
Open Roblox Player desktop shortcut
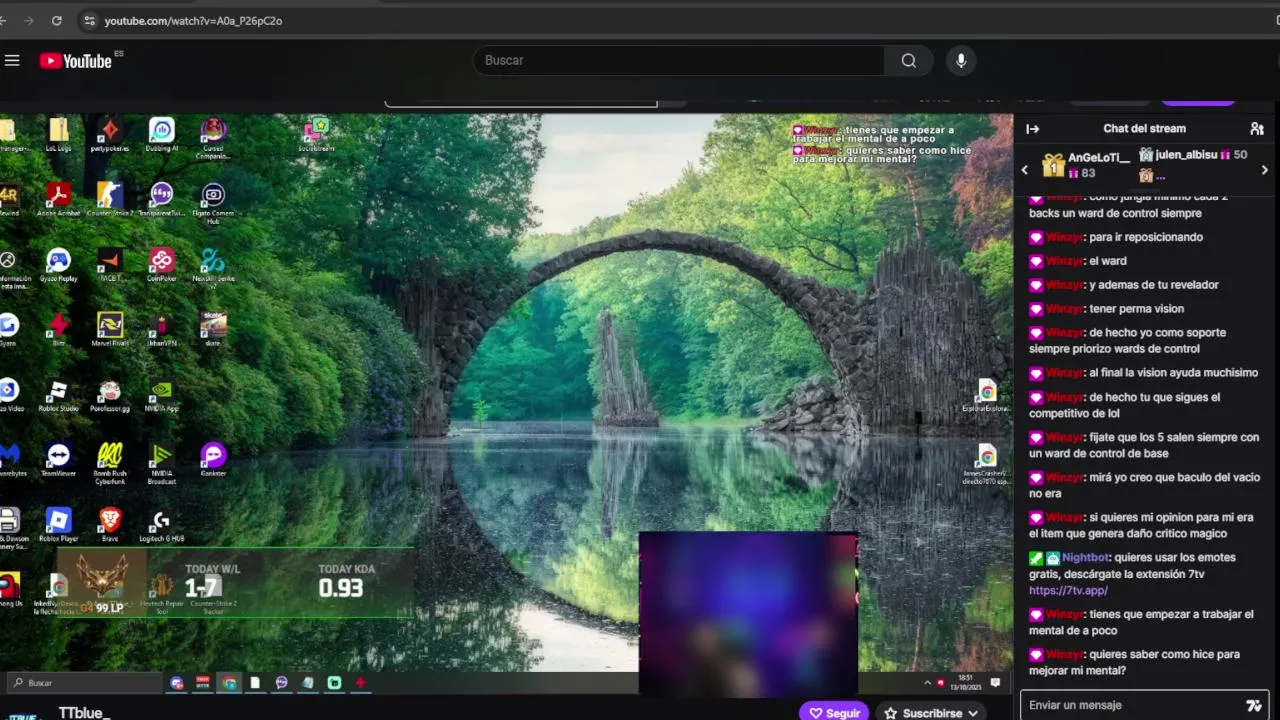point(59,526)
